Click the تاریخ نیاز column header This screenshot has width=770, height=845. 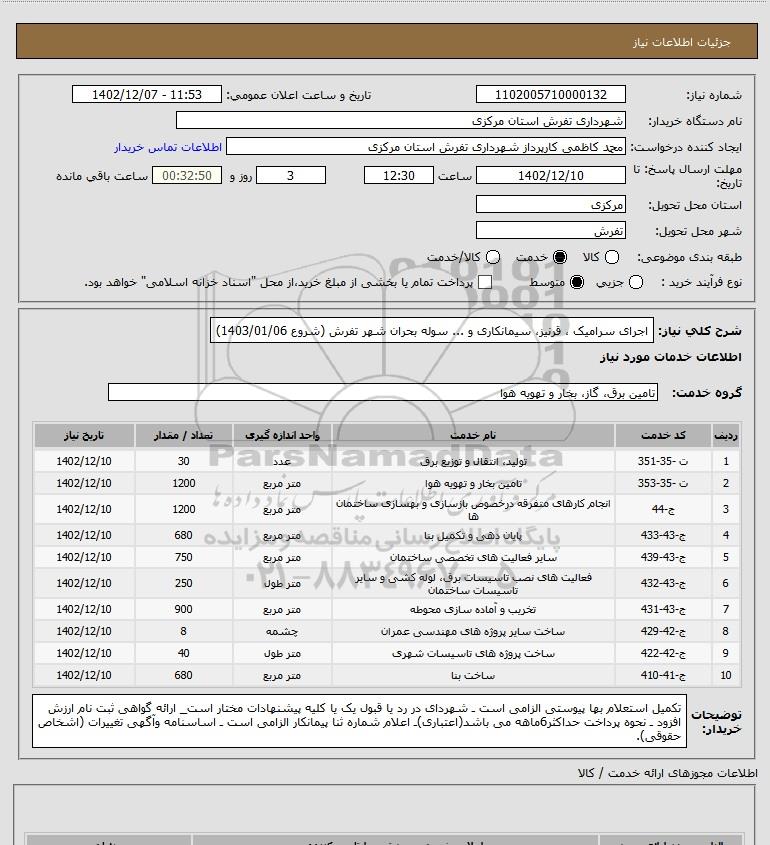coord(84,435)
